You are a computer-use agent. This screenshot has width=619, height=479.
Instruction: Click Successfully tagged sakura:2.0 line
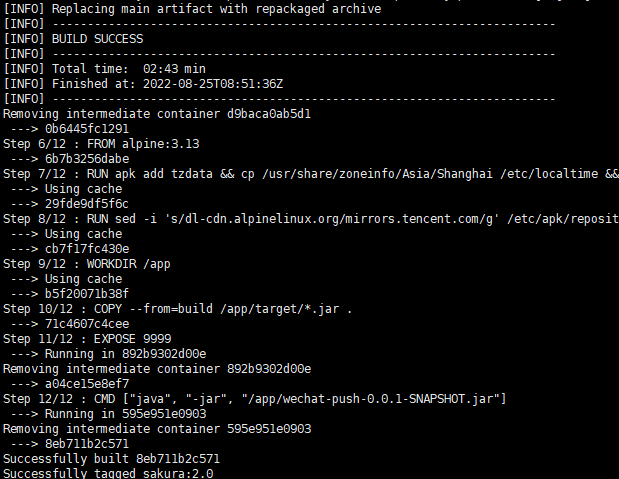[108, 473]
